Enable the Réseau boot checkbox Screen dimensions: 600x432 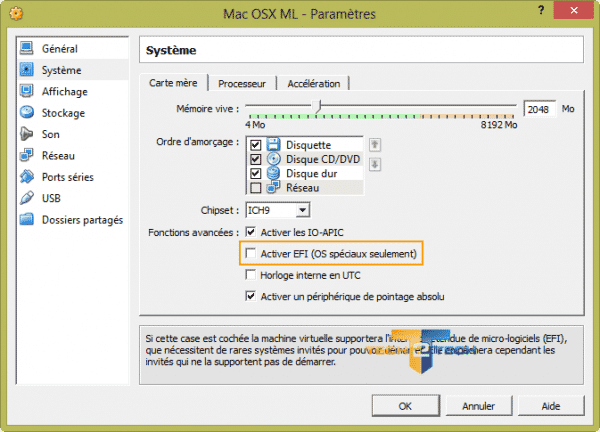coord(255,187)
